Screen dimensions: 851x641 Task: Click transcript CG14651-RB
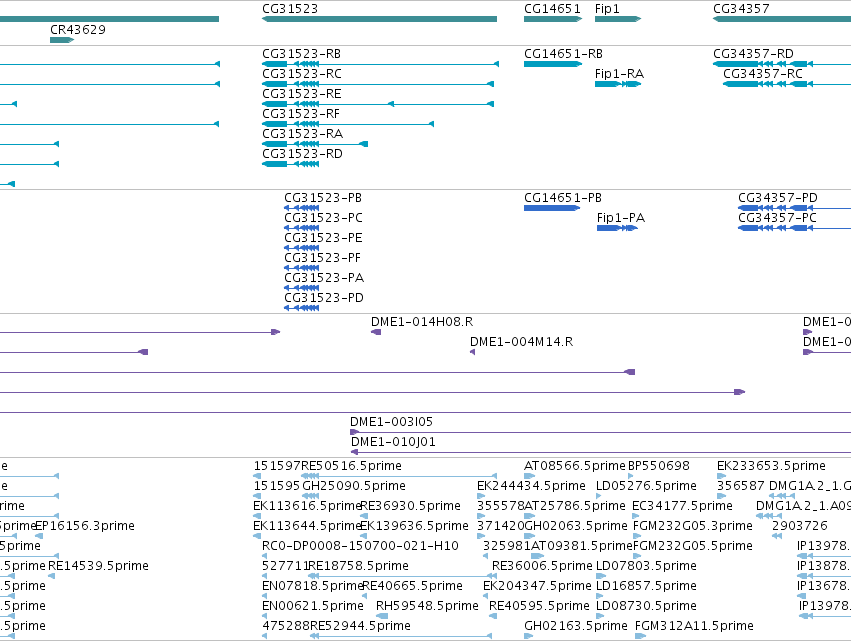pyautogui.click(x=563, y=54)
